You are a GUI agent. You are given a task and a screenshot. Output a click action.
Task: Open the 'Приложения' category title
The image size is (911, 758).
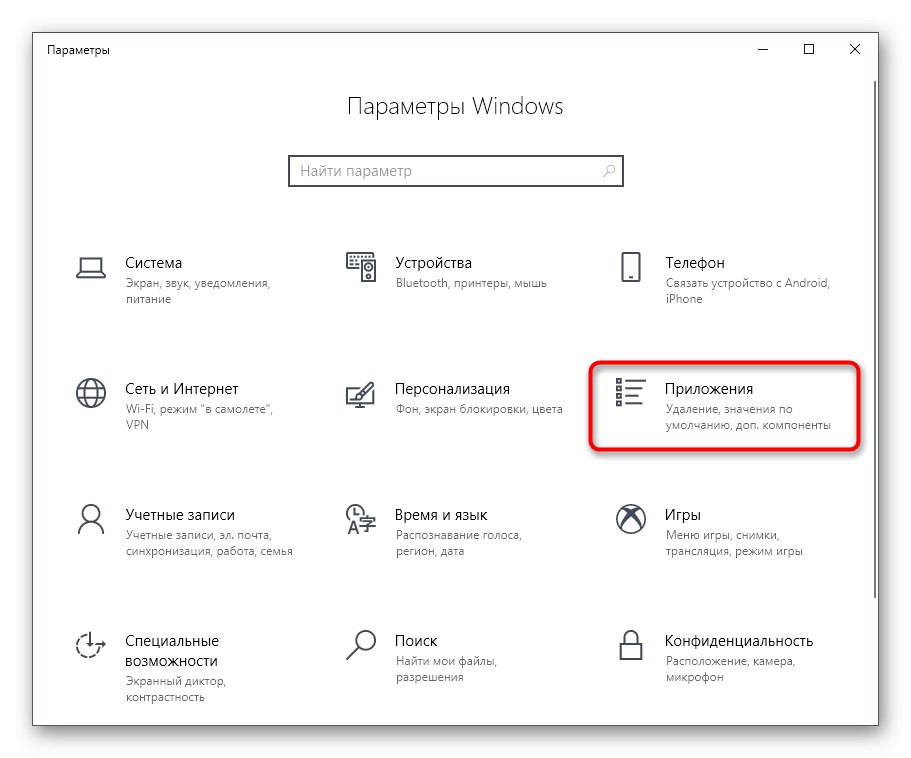pyautogui.click(x=709, y=389)
